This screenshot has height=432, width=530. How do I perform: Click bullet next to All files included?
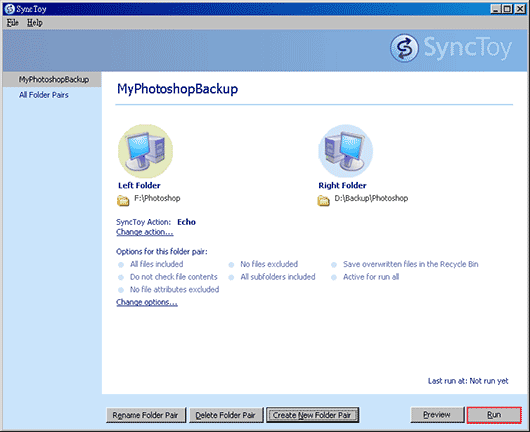121,265
